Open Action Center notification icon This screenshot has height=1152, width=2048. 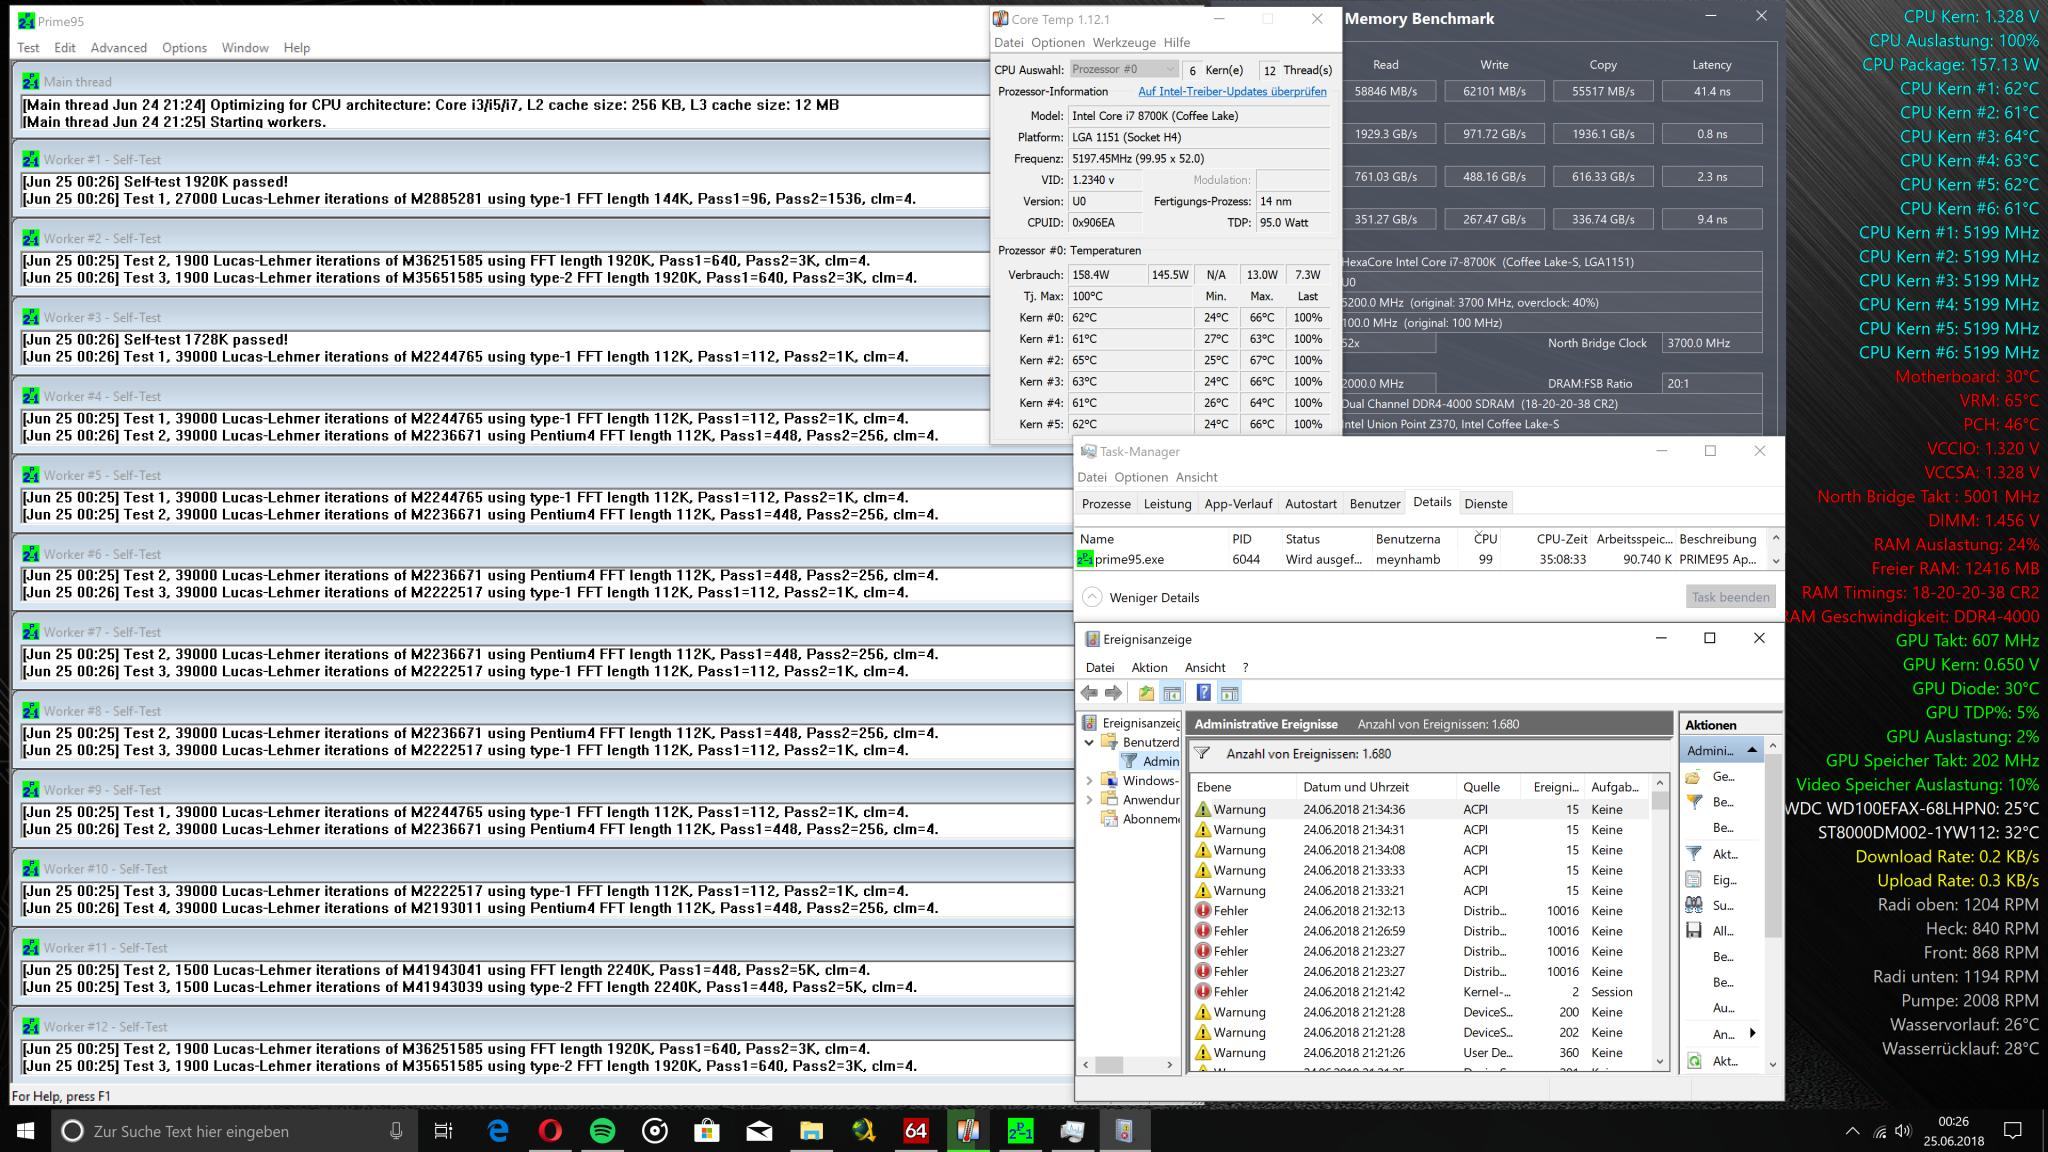pyautogui.click(x=2013, y=1131)
